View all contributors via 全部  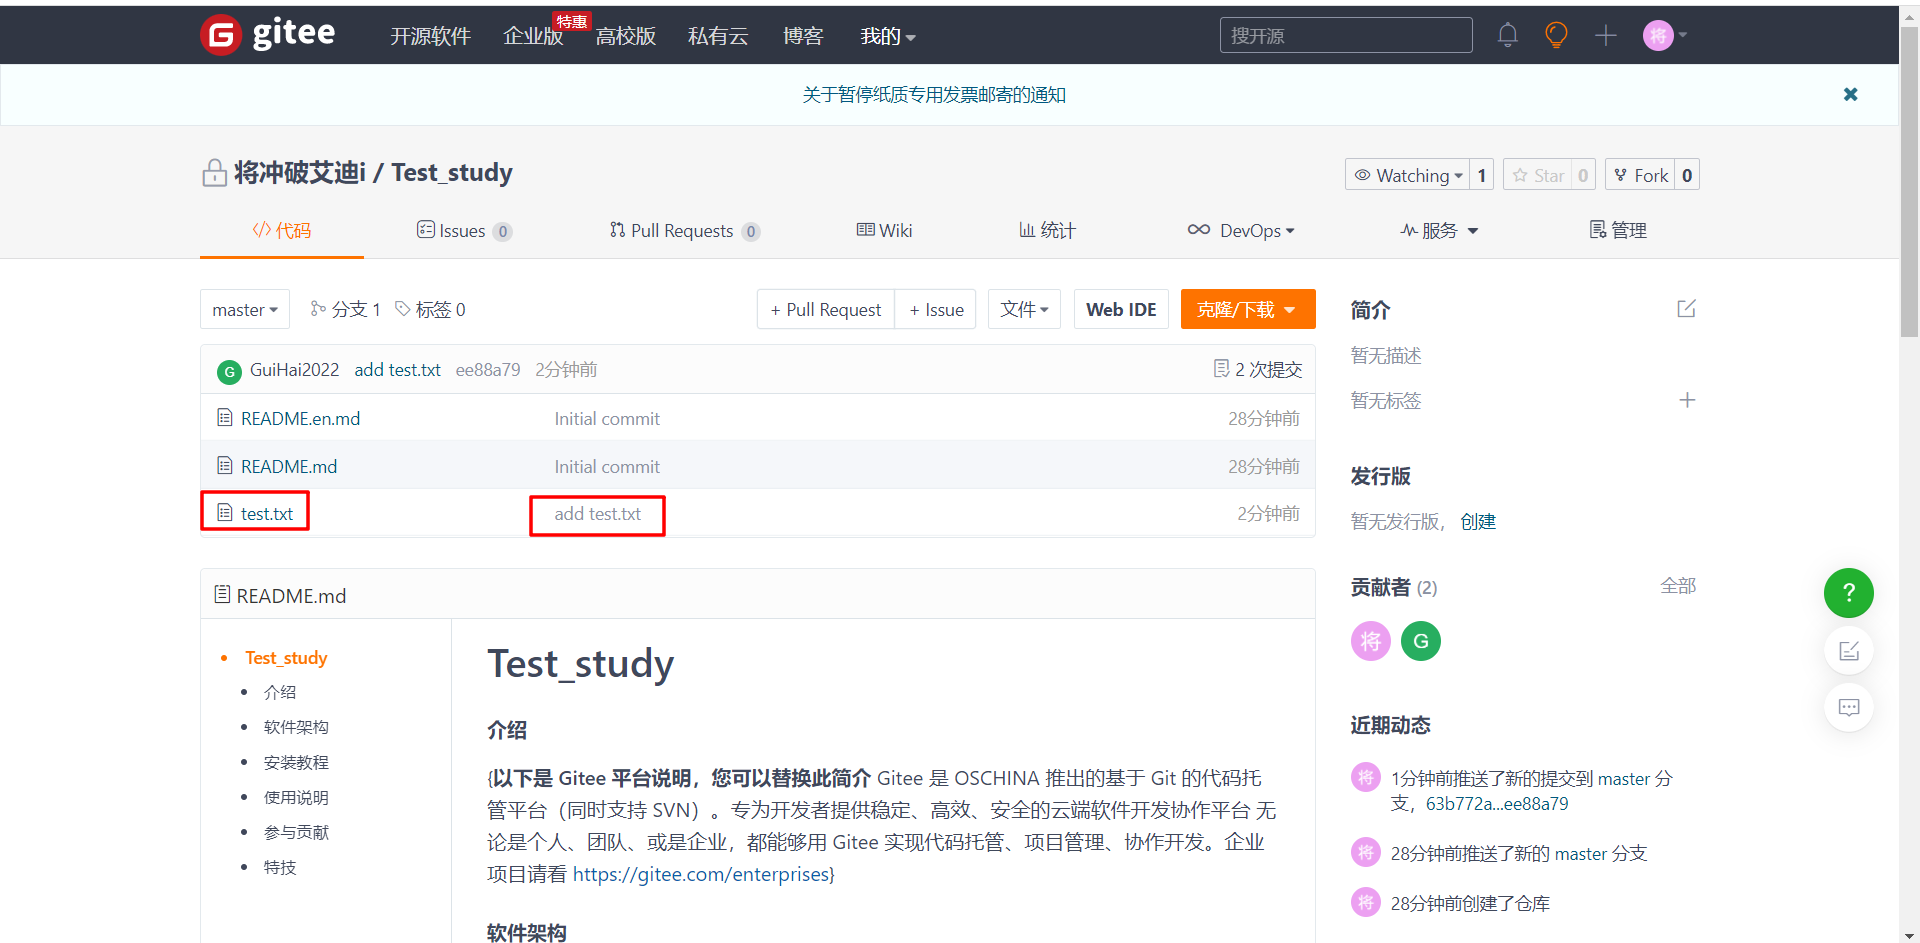[1678, 586]
